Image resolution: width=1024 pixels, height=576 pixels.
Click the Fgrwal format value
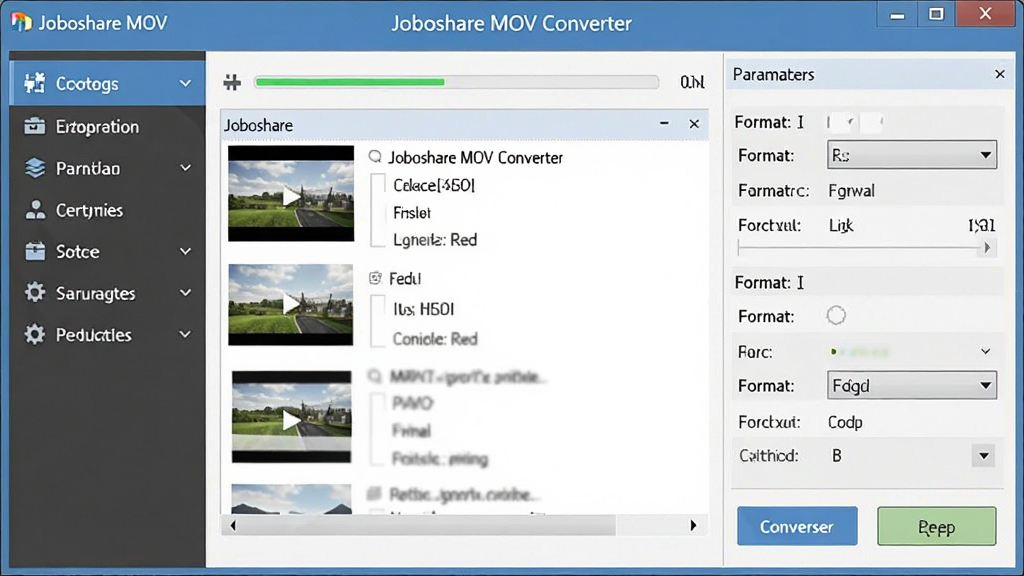pyautogui.click(x=852, y=191)
